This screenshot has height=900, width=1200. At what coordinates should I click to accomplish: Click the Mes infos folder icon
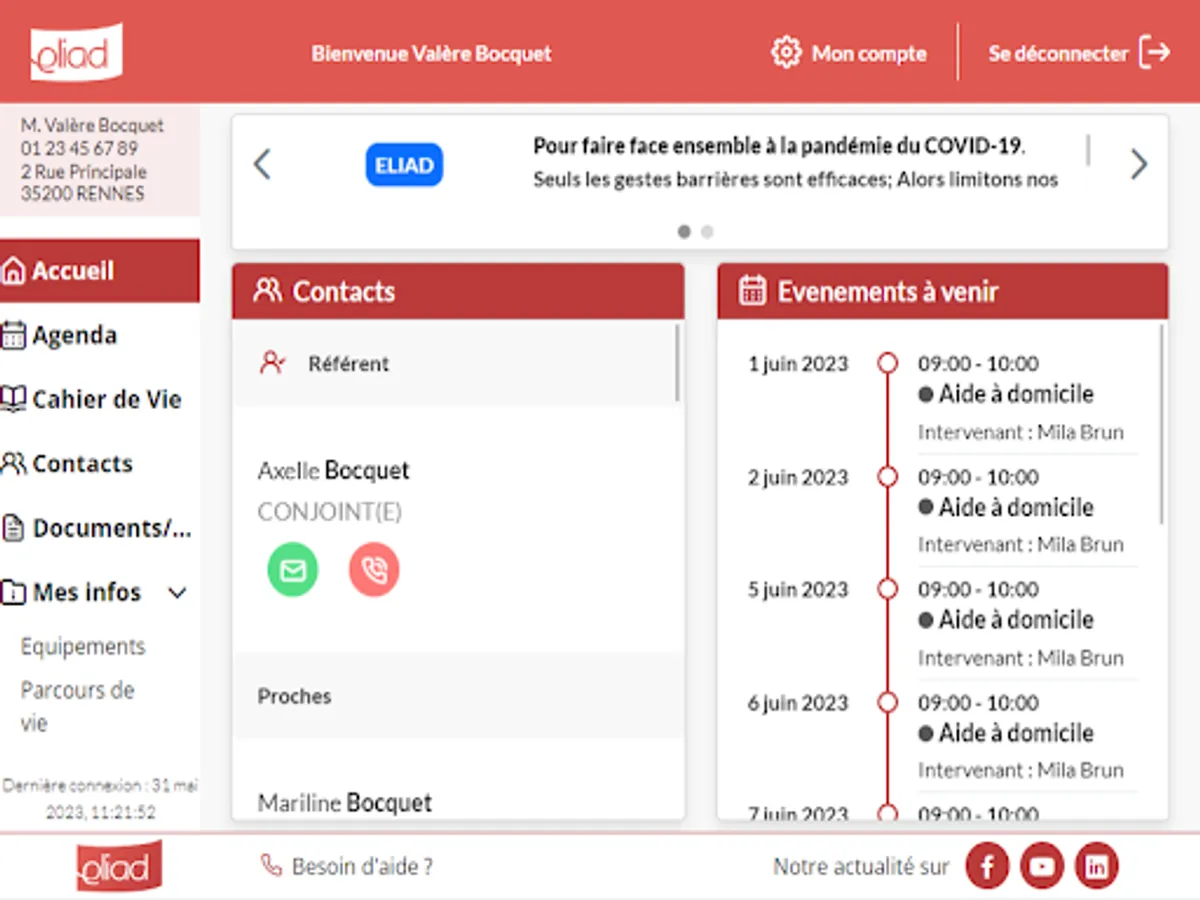13,592
